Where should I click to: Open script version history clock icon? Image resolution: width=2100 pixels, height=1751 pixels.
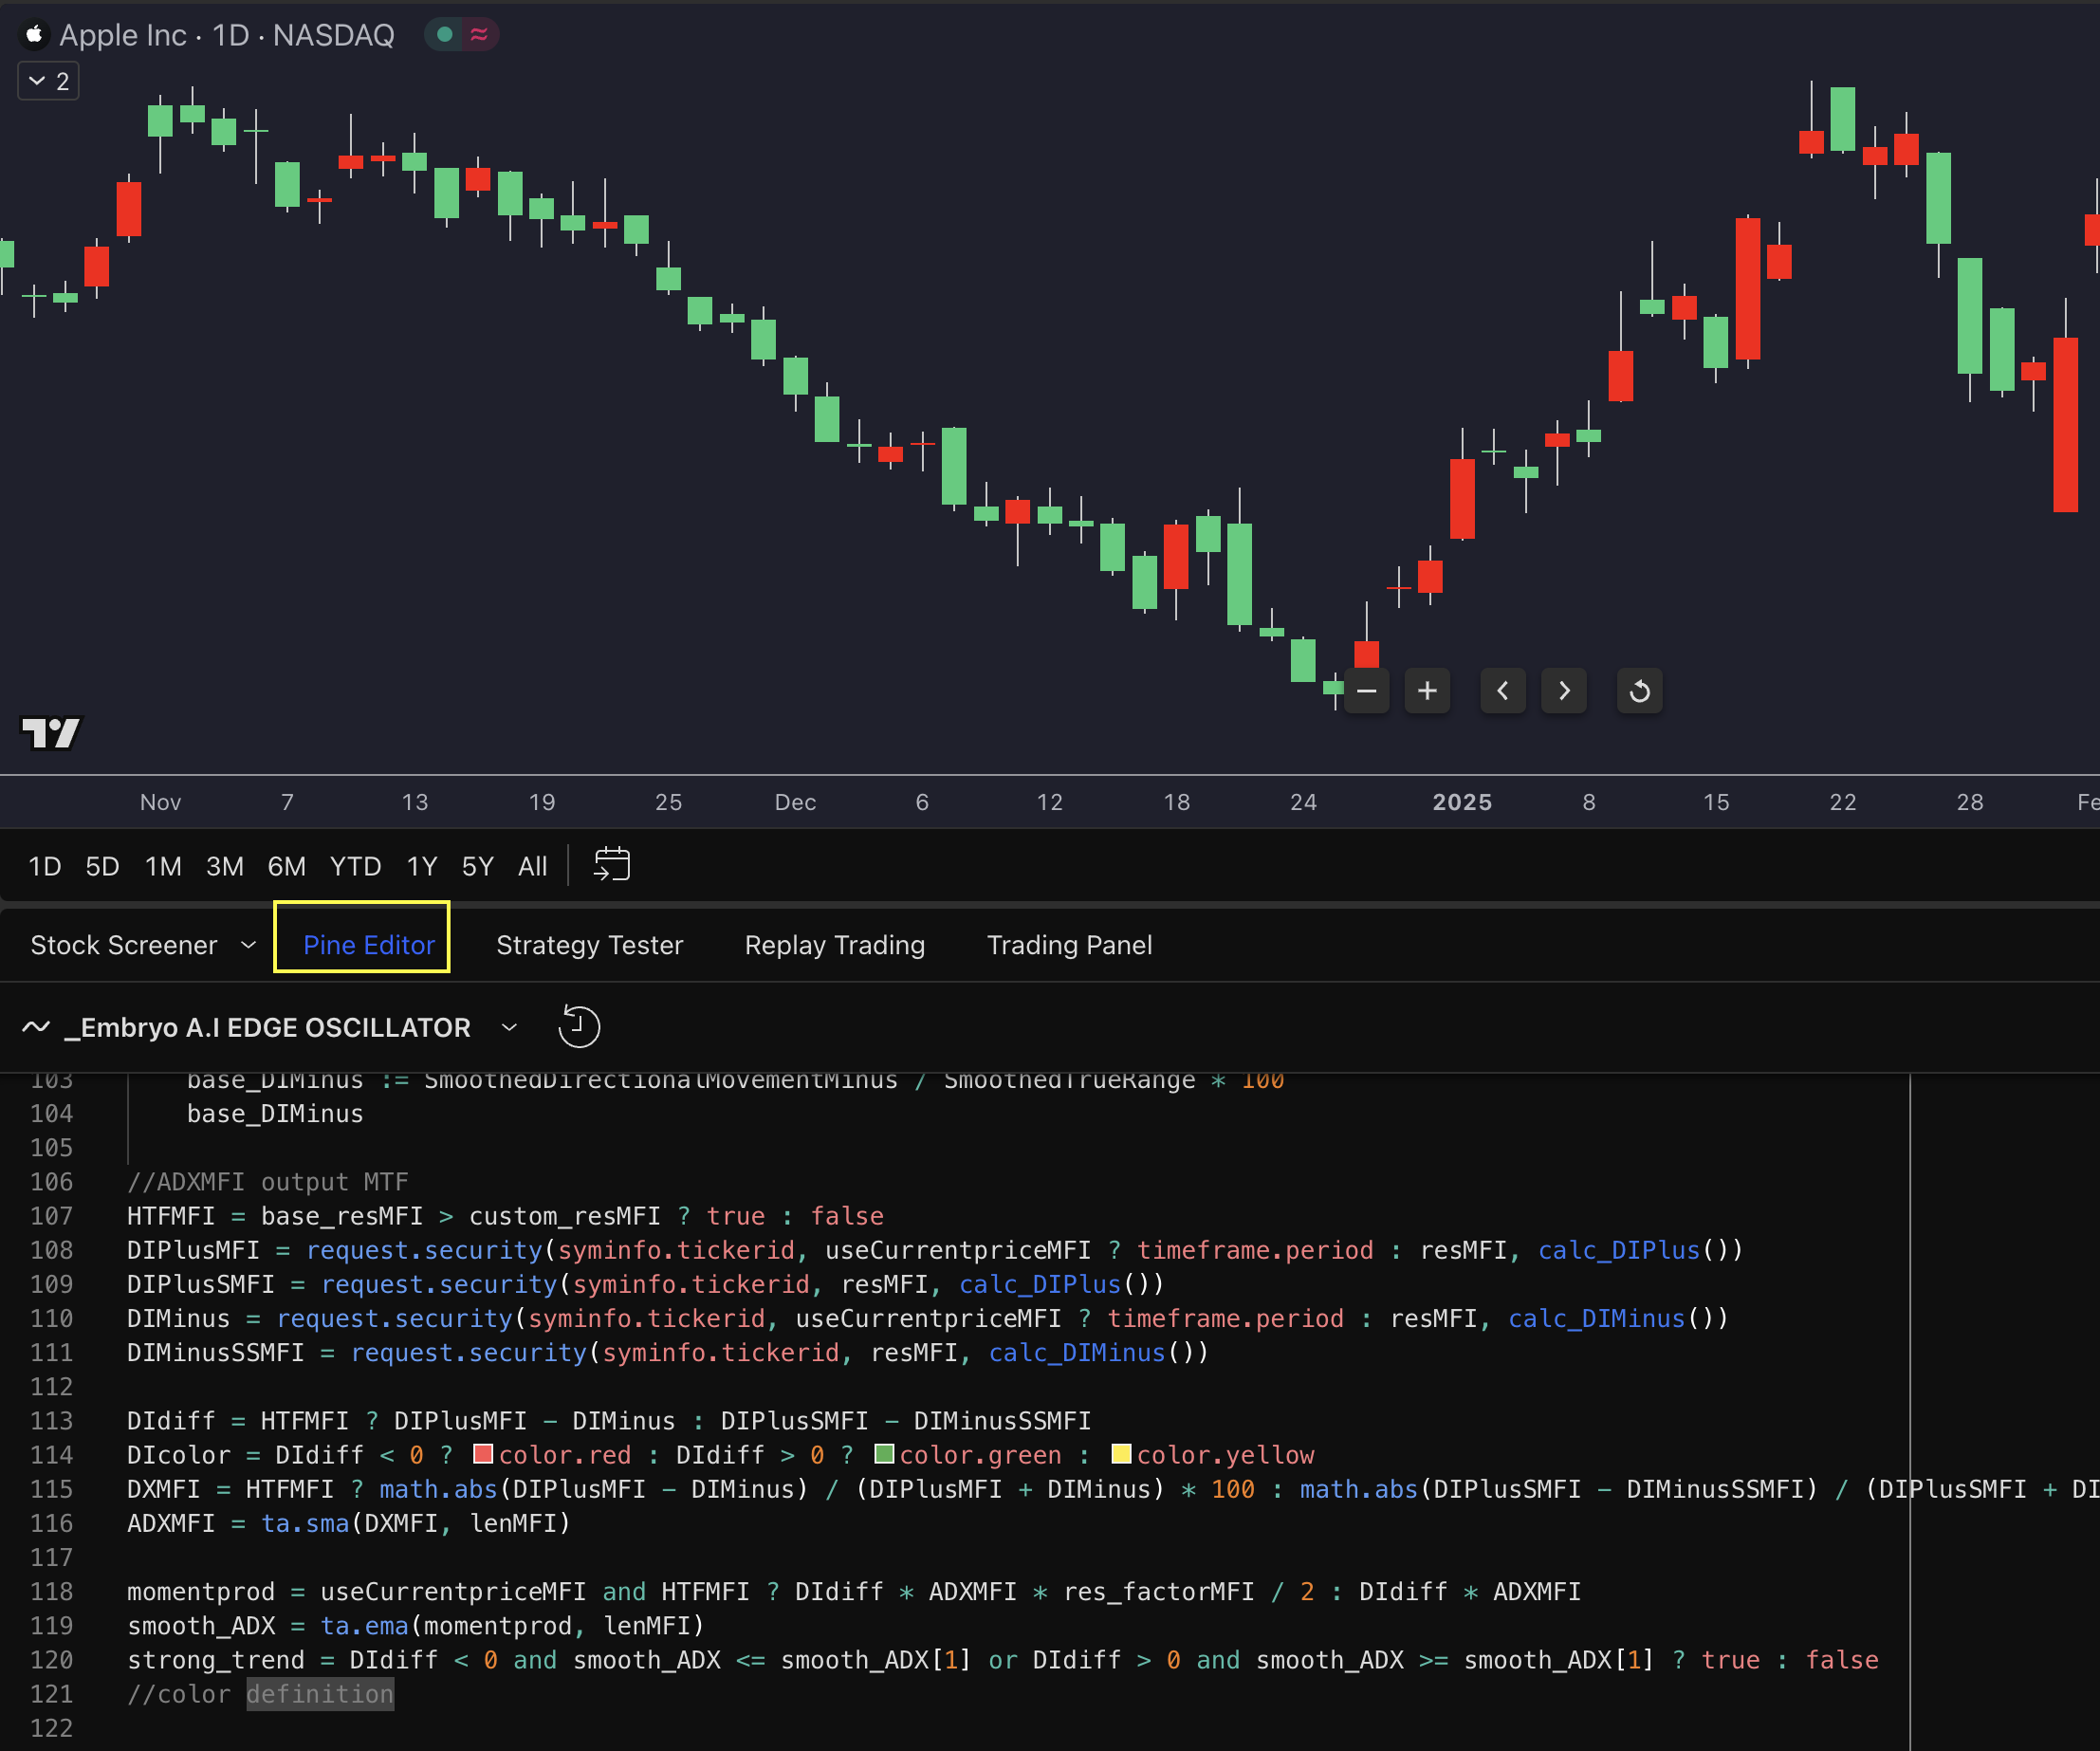578,1027
